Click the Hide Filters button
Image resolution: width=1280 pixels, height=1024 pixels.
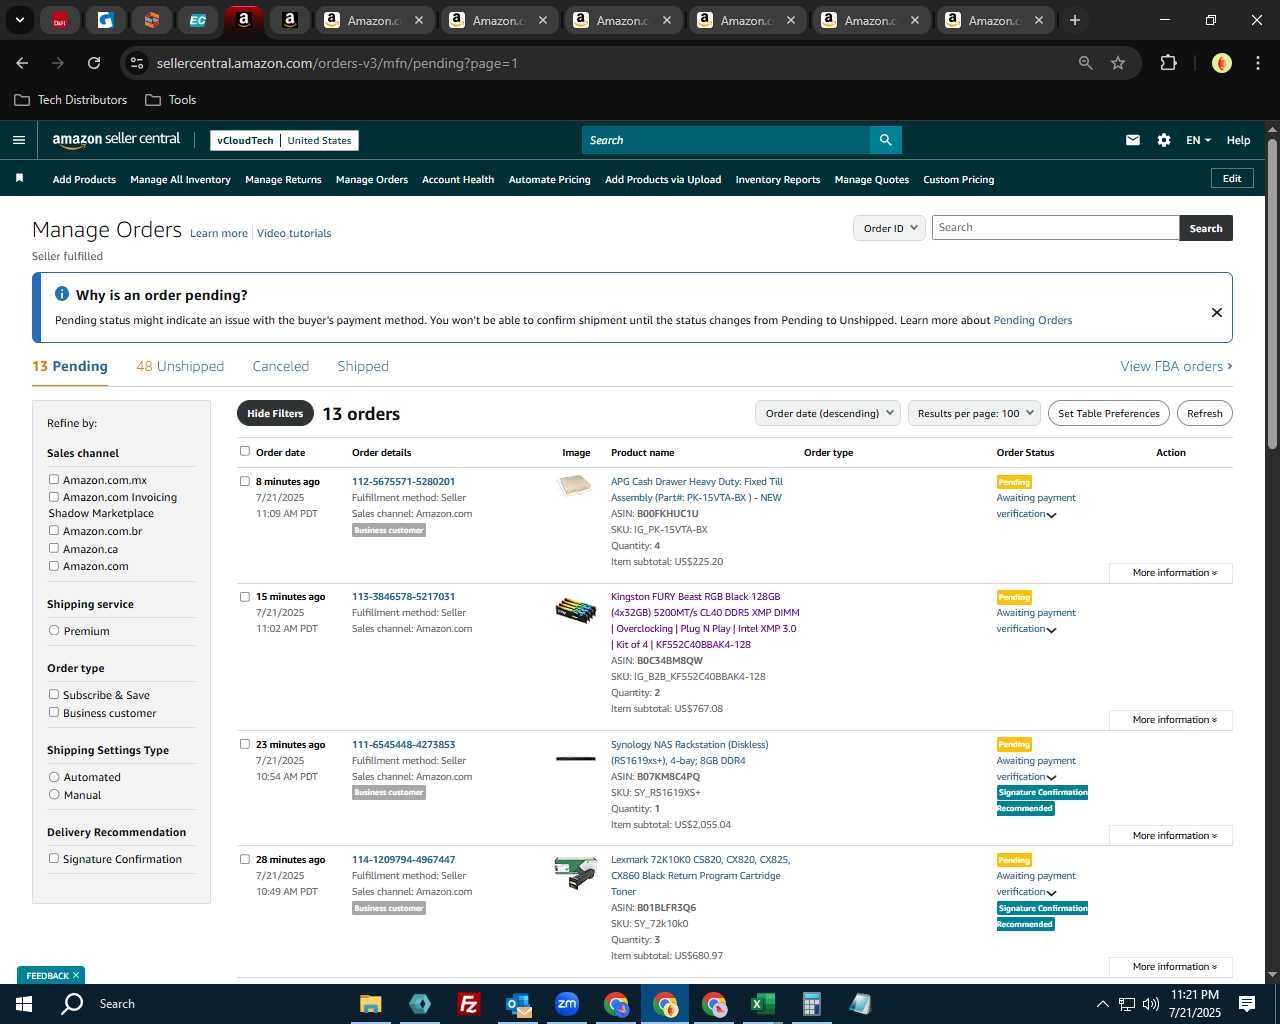275,413
